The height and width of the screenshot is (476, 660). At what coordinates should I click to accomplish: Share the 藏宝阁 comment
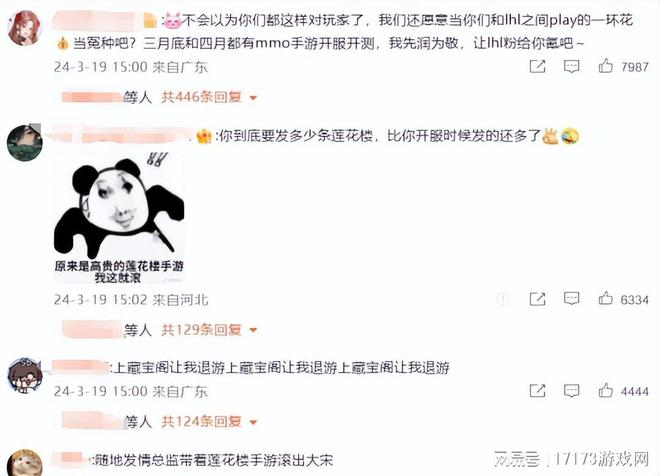tap(537, 391)
